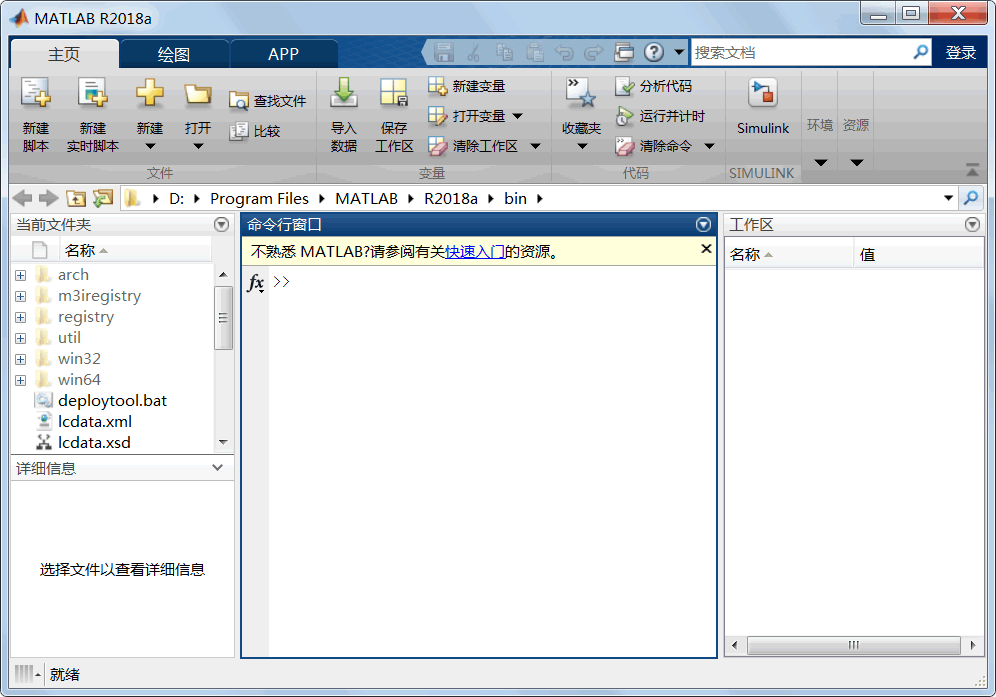Open quick access toolbar customize arrow
996x697 pixels.
[679, 52]
